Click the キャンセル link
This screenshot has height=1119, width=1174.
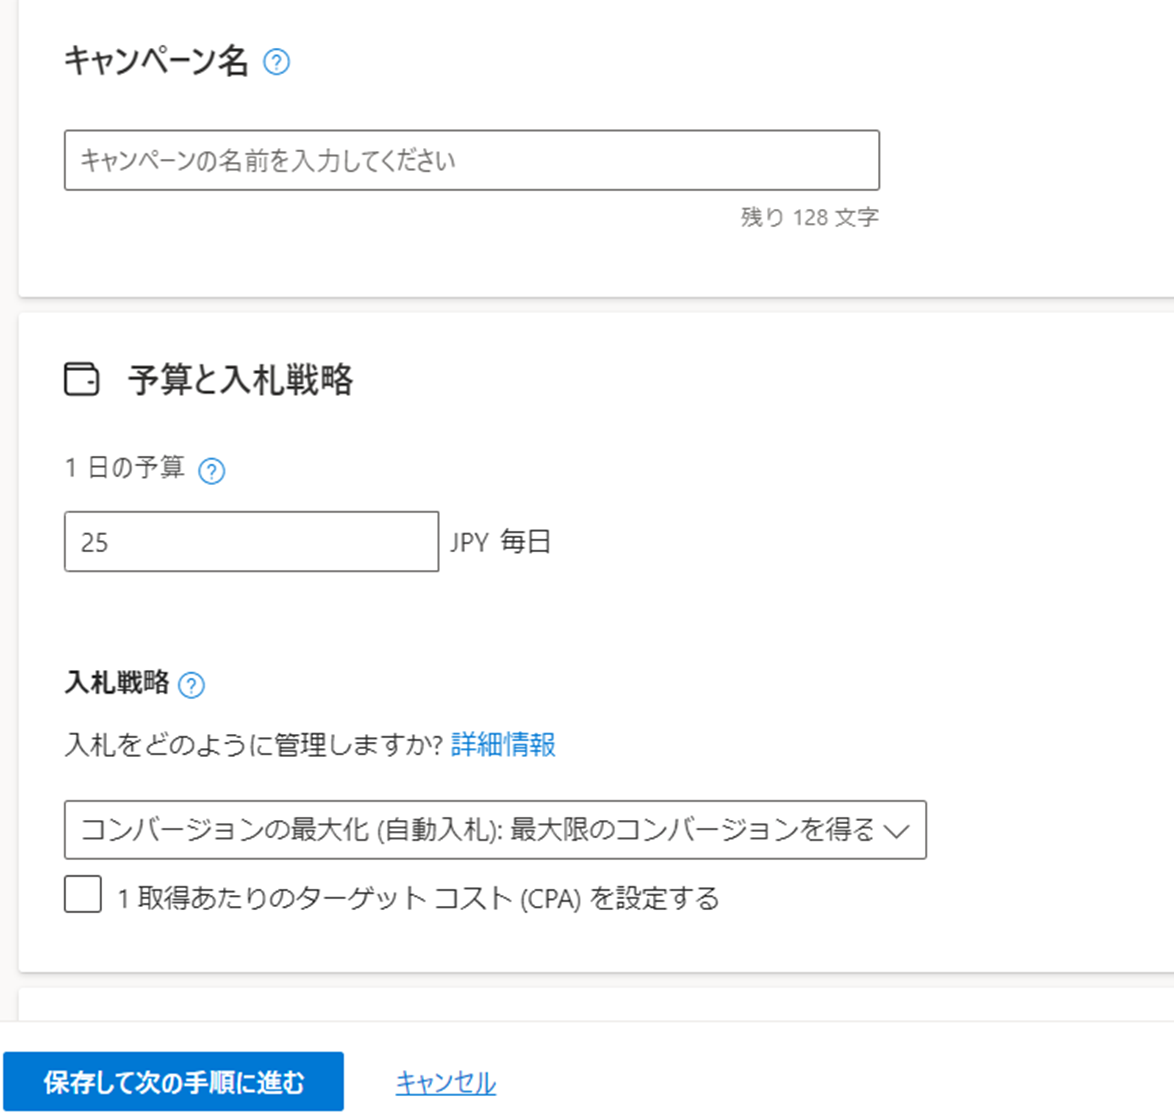(x=445, y=1082)
